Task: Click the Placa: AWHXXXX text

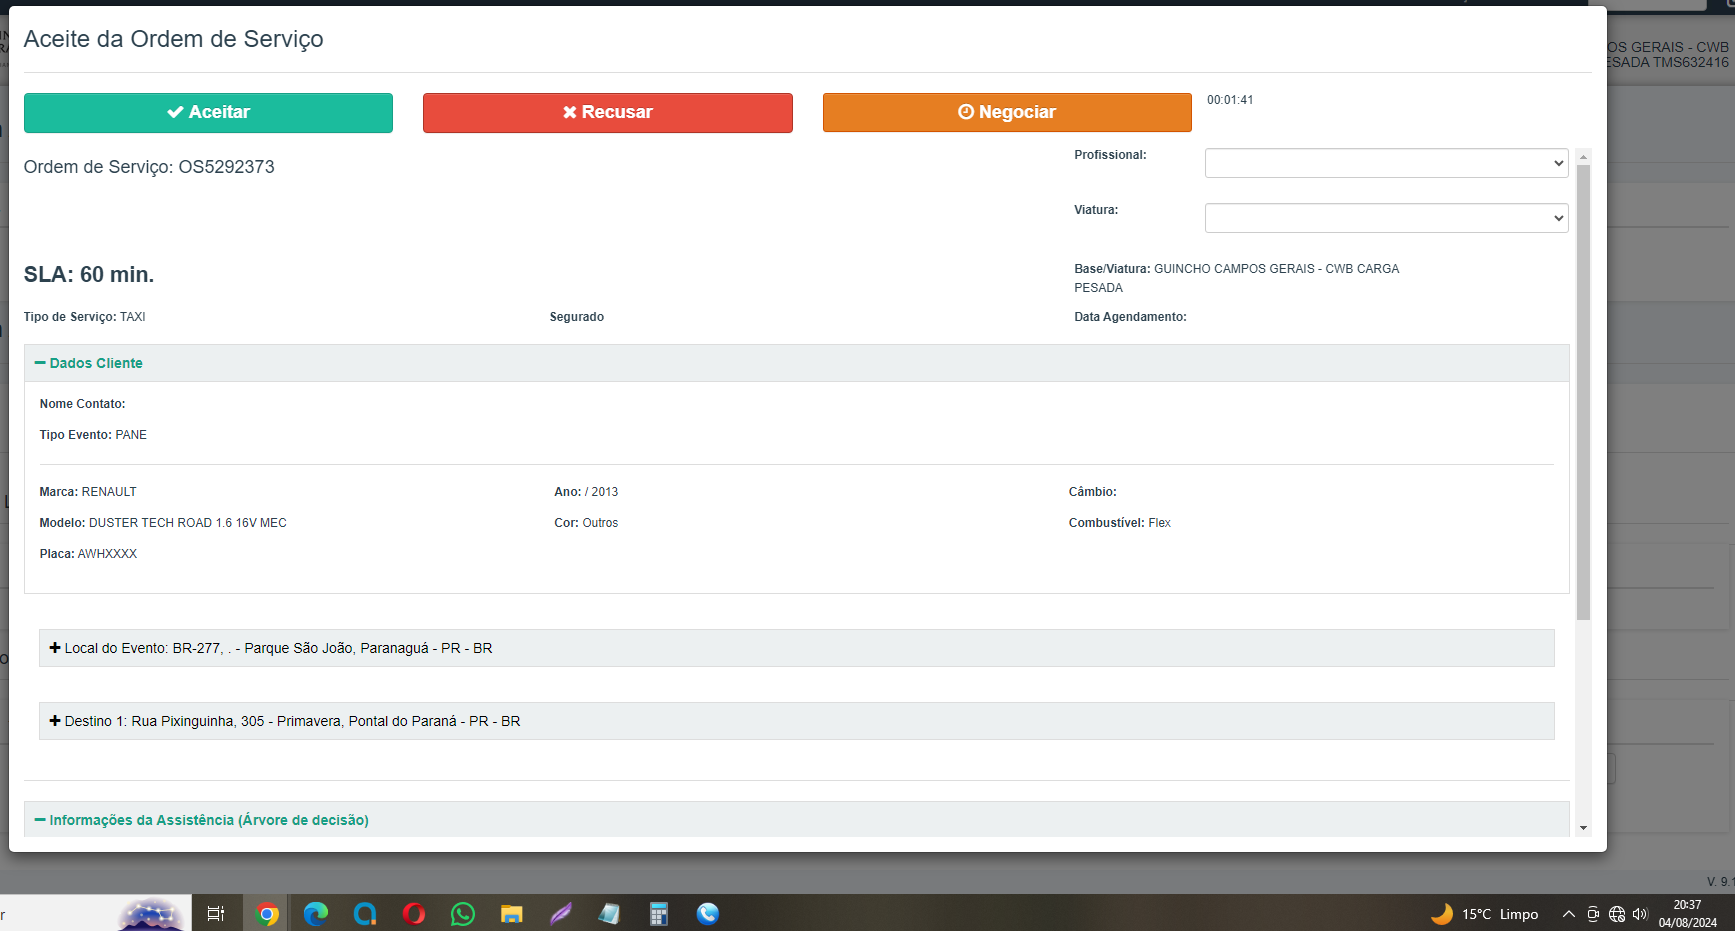Action: click(88, 554)
